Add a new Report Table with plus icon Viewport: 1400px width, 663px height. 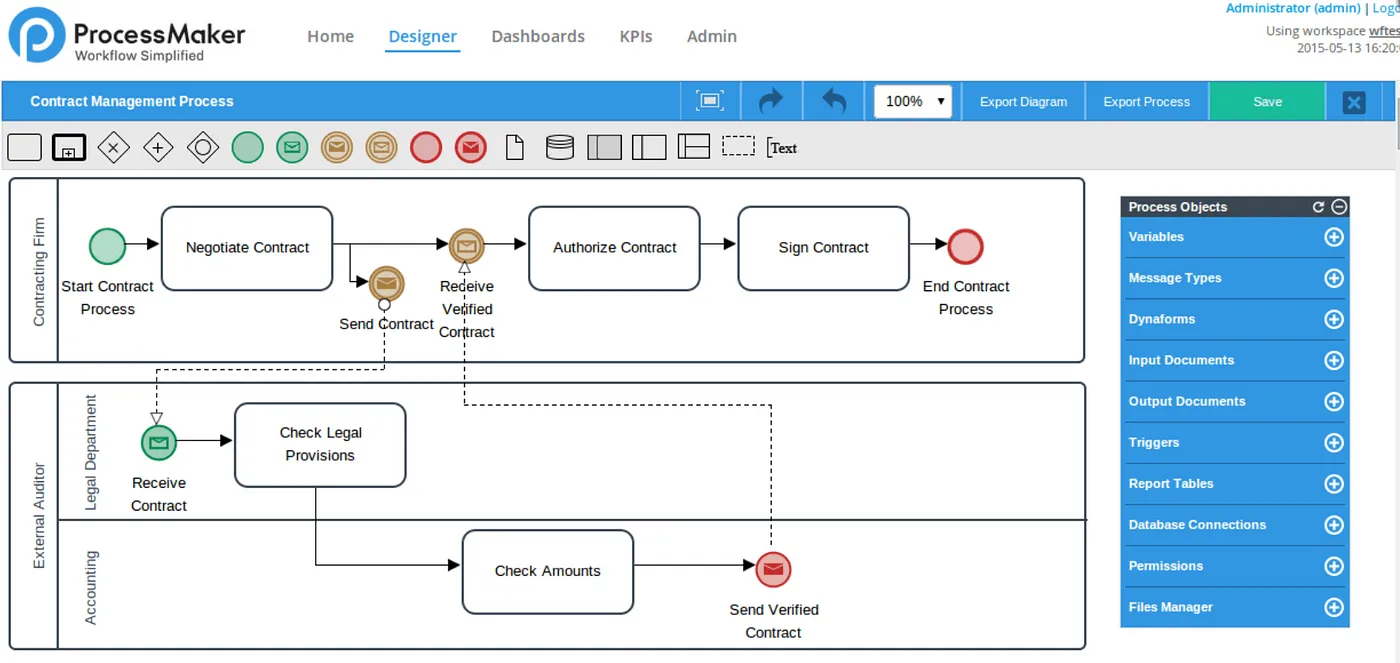(x=1334, y=484)
